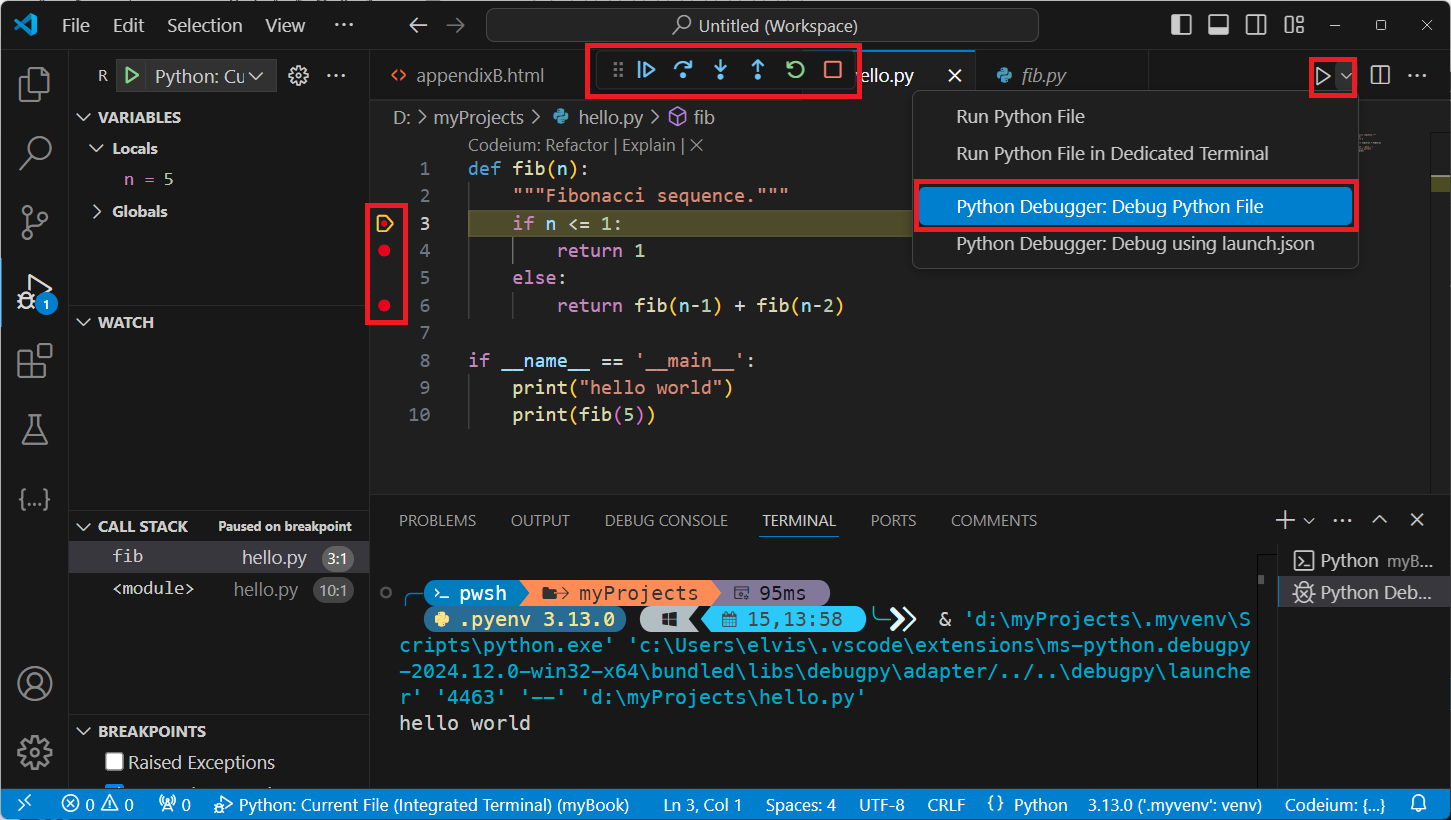Switch to the Debug Console tab
Screen dimensions: 1451x820
click(666, 521)
